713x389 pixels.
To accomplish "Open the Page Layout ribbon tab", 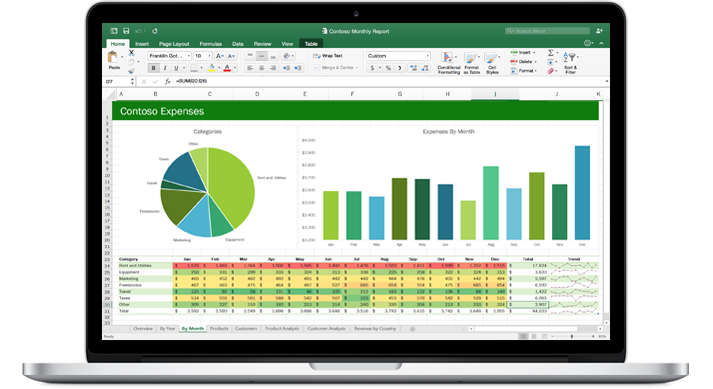I will click(x=174, y=44).
